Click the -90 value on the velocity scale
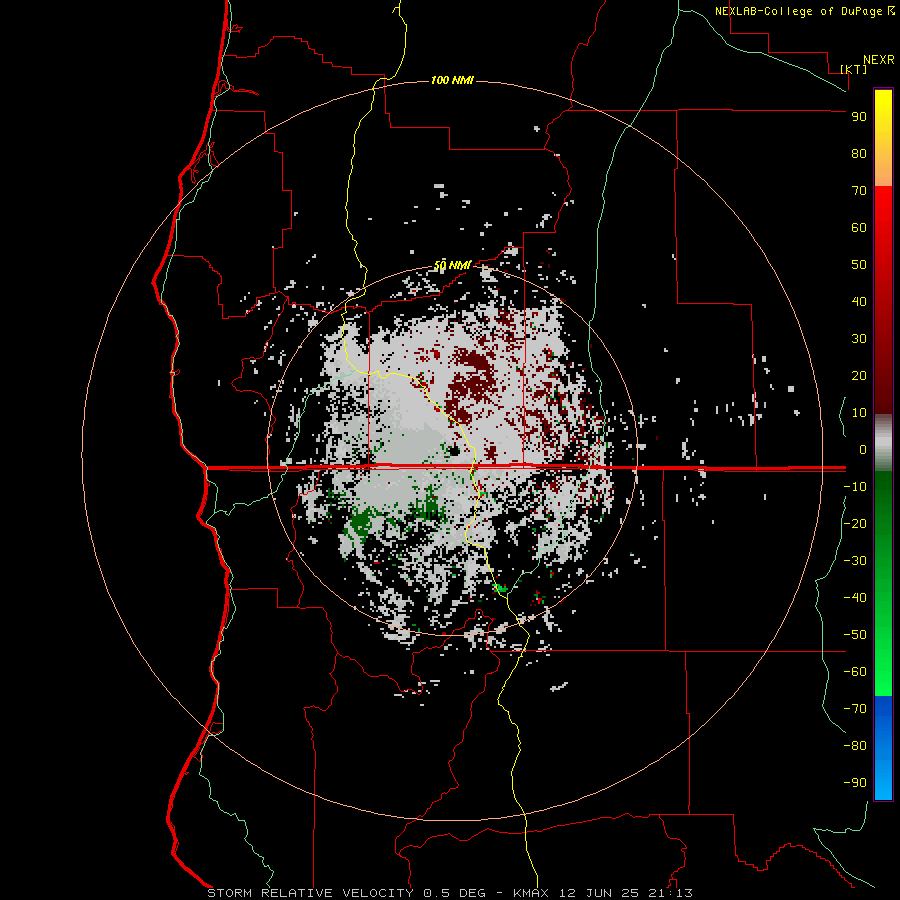Viewport: 900px width, 900px height. [855, 783]
